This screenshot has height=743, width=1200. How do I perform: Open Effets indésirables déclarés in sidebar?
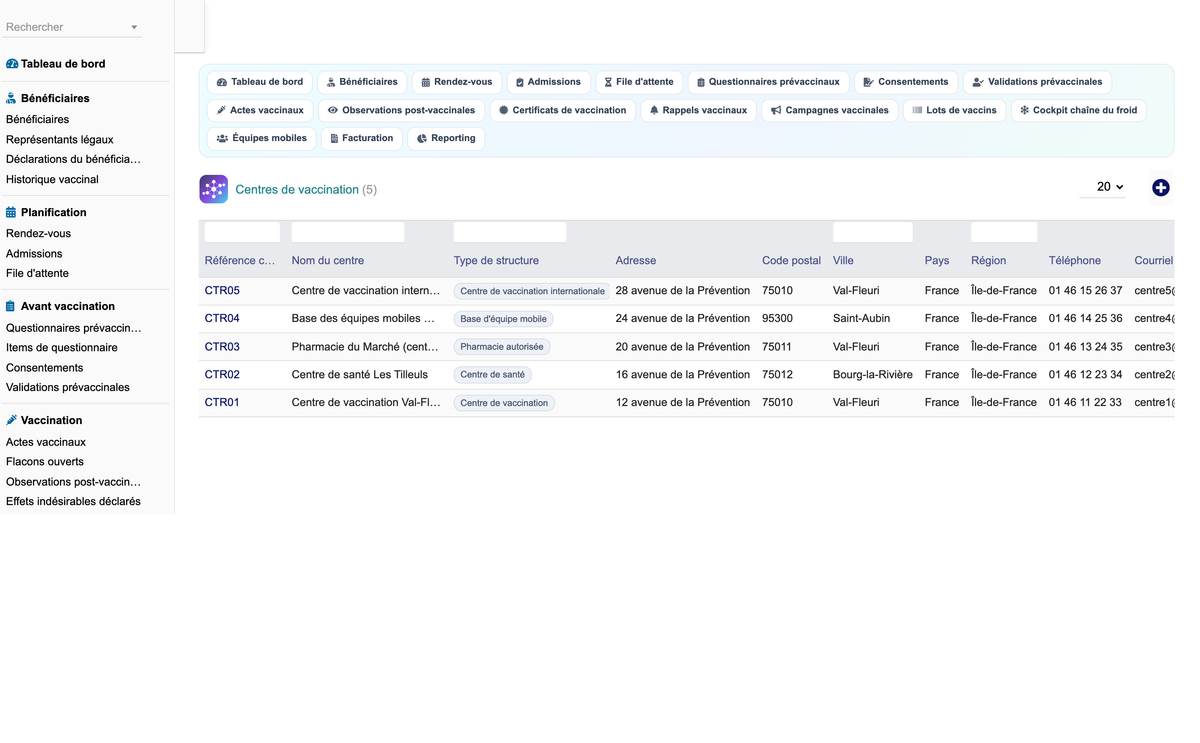pyautogui.click(x=73, y=501)
